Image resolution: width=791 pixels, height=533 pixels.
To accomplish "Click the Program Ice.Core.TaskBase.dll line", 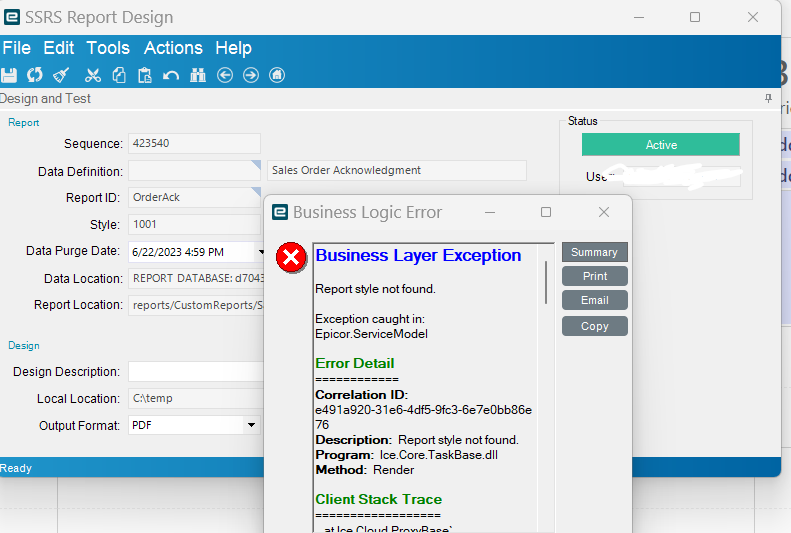I will (407, 455).
